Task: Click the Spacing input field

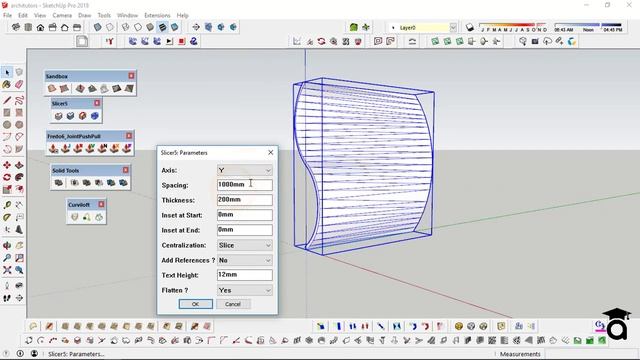Action: [244, 185]
